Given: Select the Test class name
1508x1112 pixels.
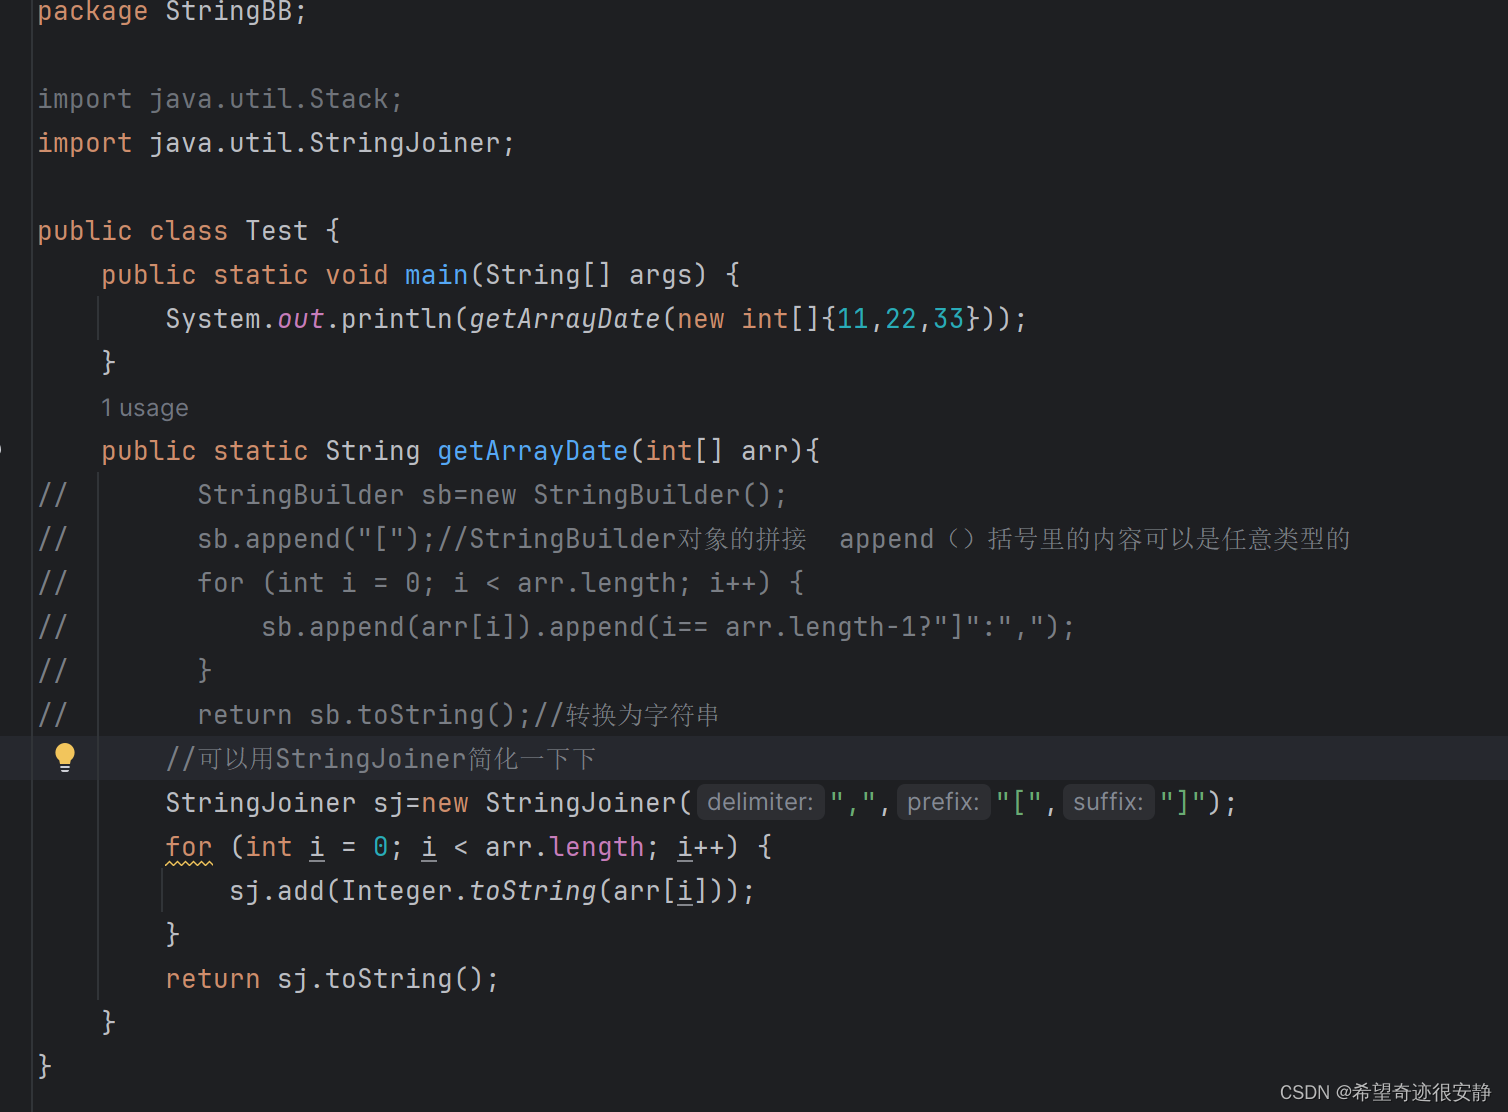Looking at the screenshot, I should [276, 230].
